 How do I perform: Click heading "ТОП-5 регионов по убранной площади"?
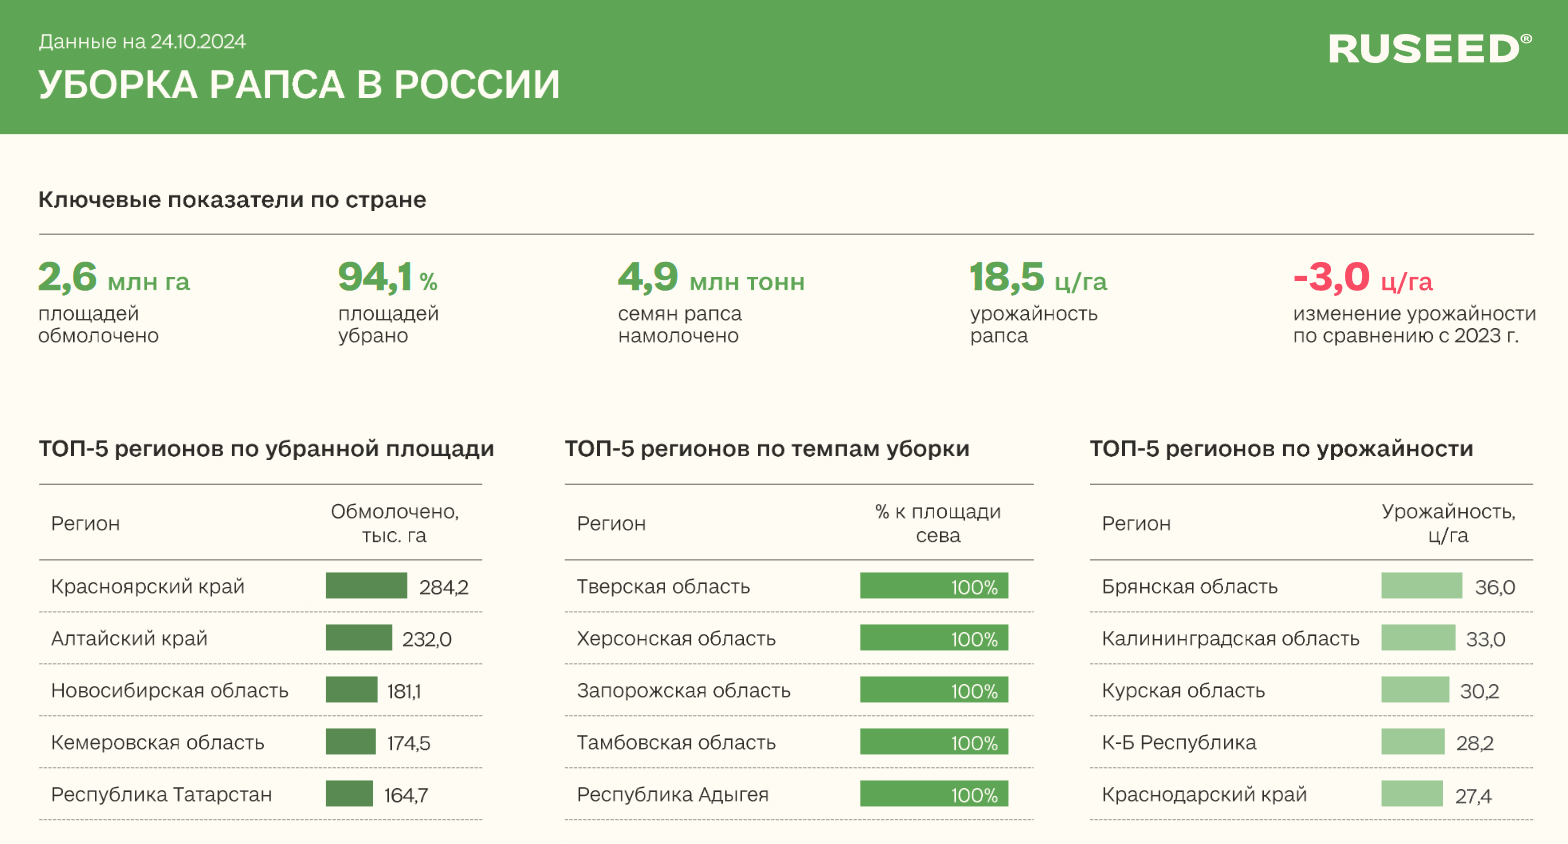(x=266, y=449)
